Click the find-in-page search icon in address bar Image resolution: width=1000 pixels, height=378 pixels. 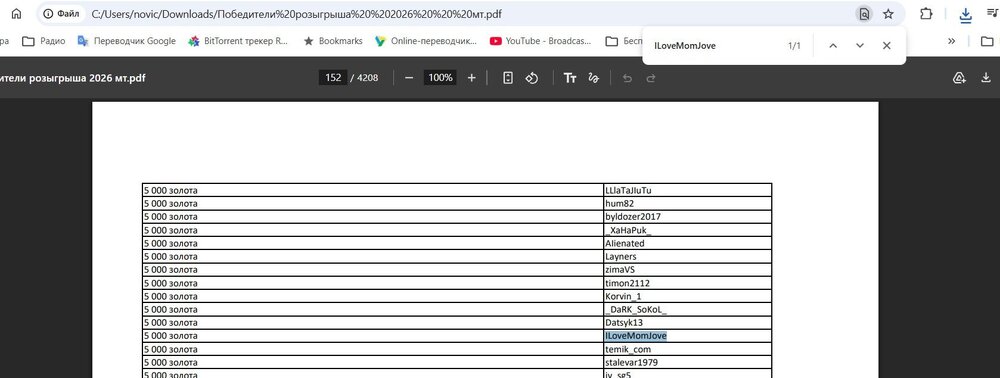tap(864, 14)
